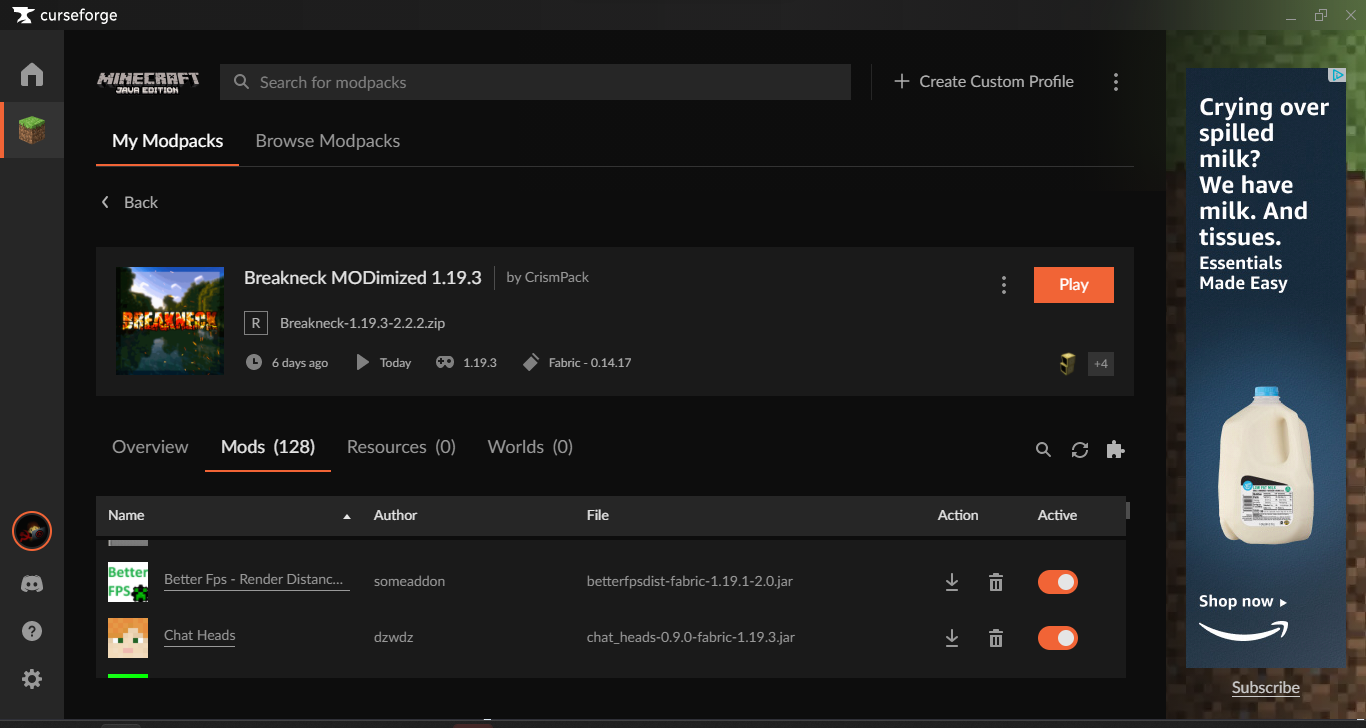Update the Better Fps mod via download icon

(952, 582)
